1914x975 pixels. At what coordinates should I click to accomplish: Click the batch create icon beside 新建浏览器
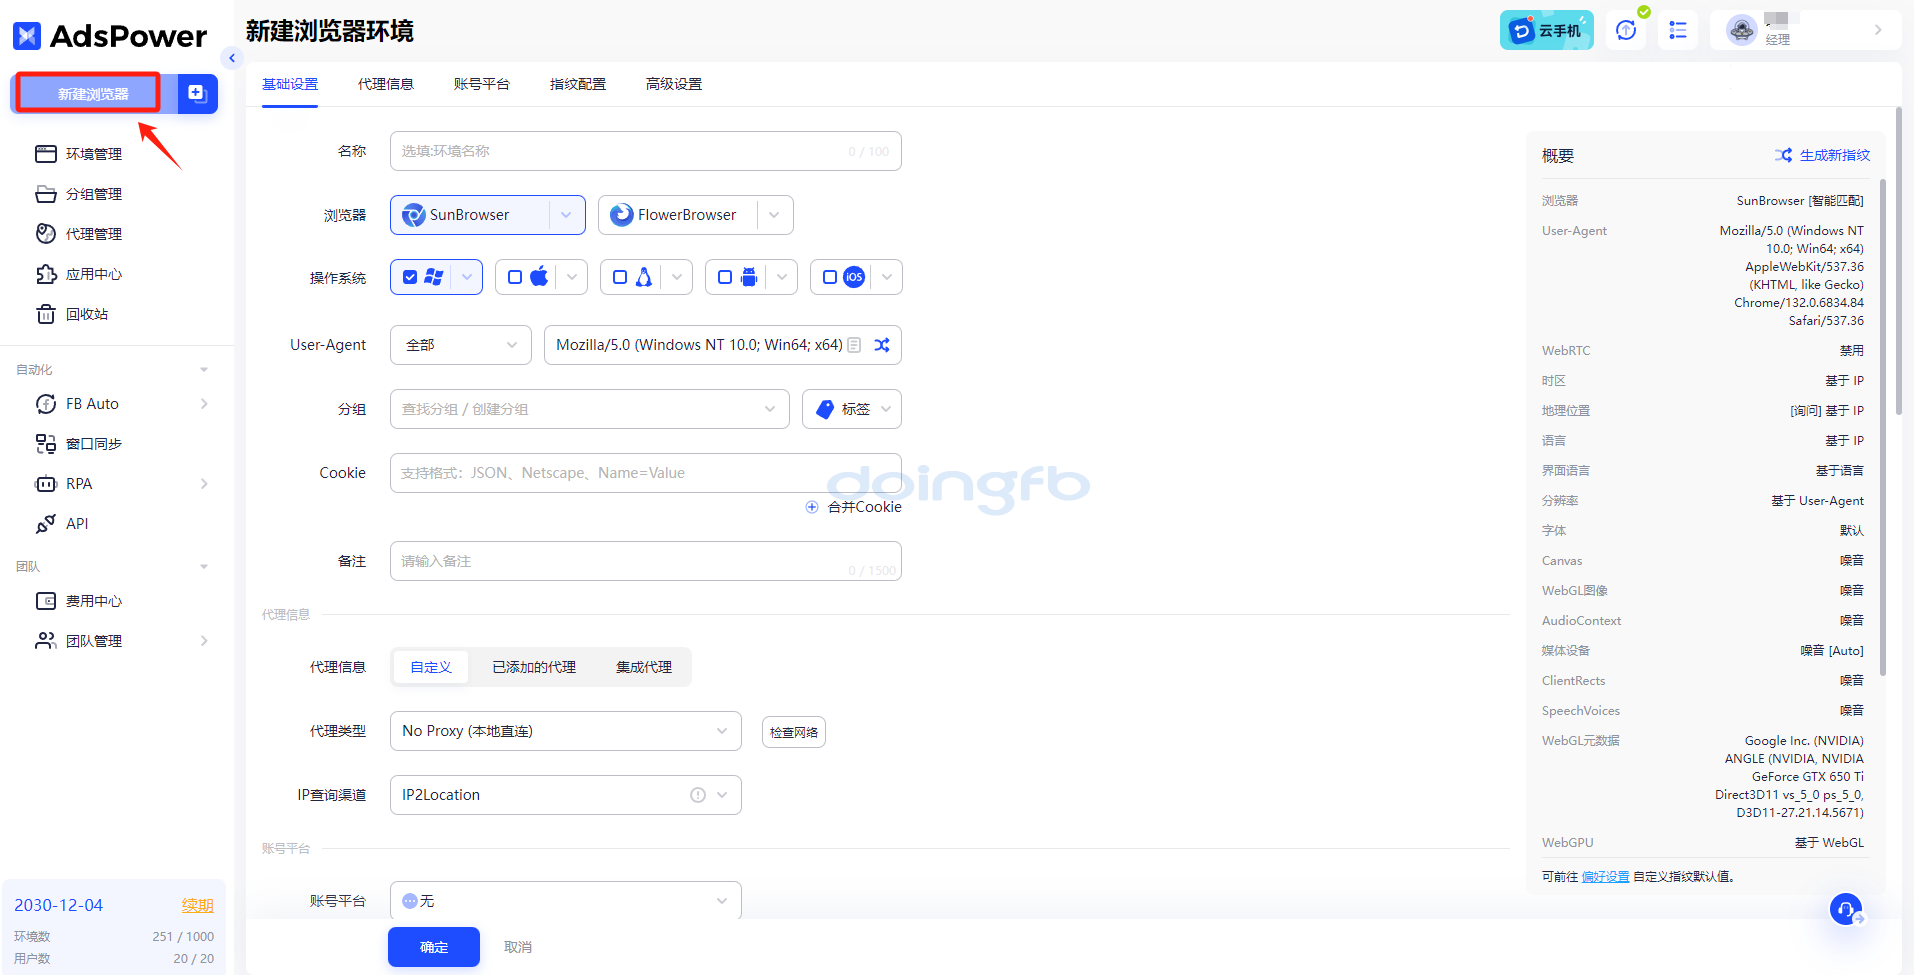pyautogui.click(x=197, y=94)
